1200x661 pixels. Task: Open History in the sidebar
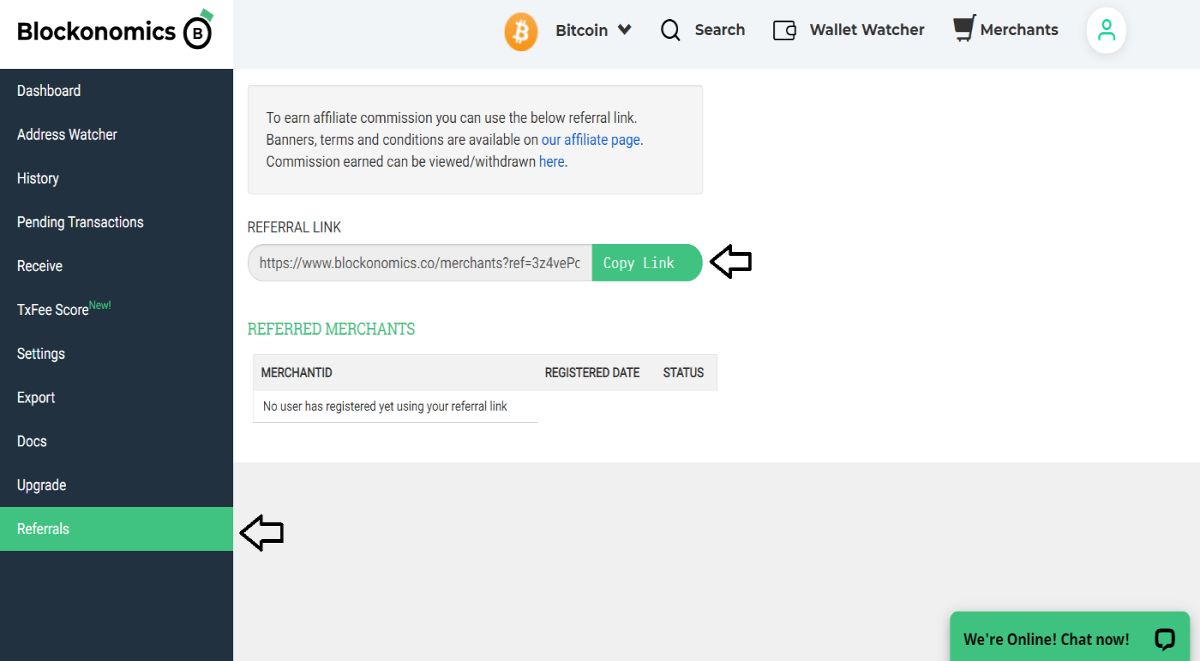(116, 179)
